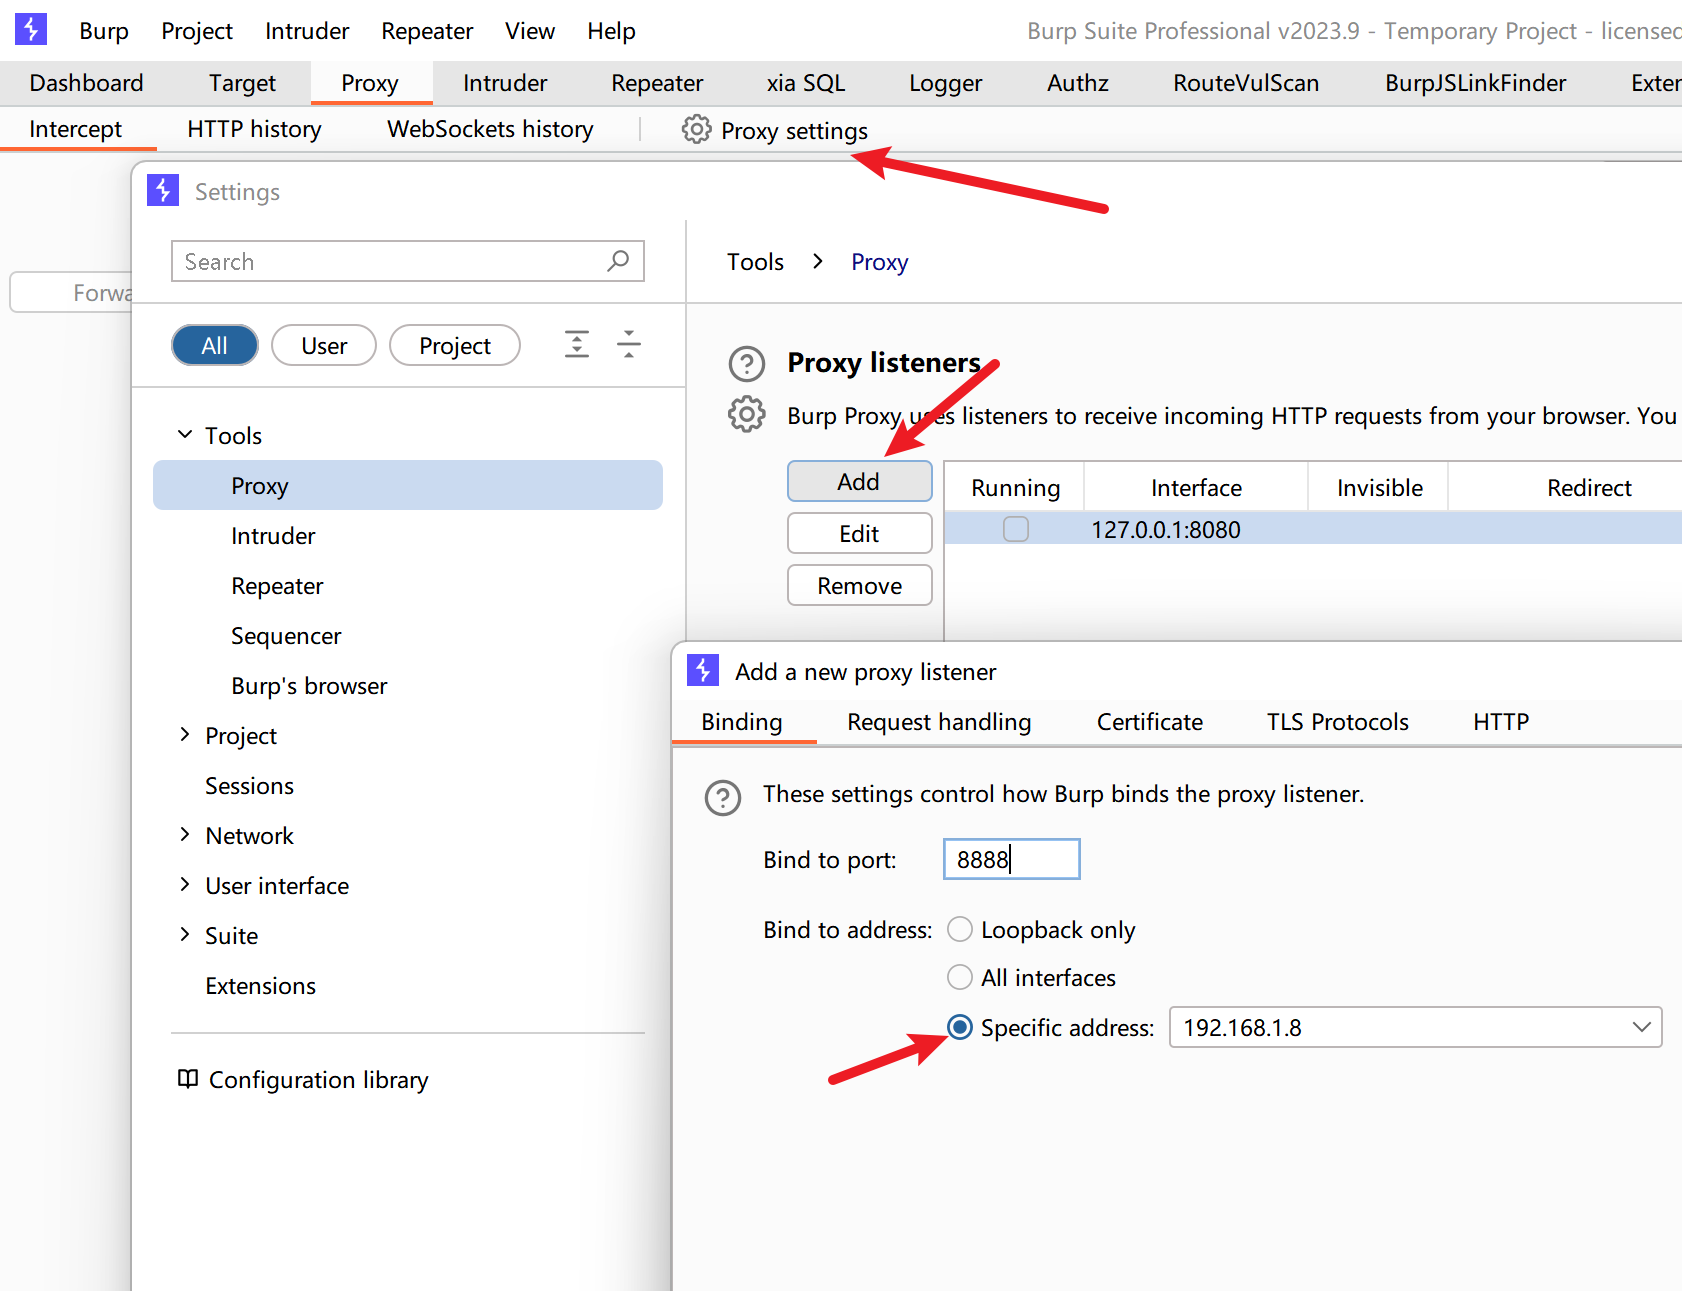Toggle Running checkbox for 127.0.0.1:8080 listener

point(1016,529)
